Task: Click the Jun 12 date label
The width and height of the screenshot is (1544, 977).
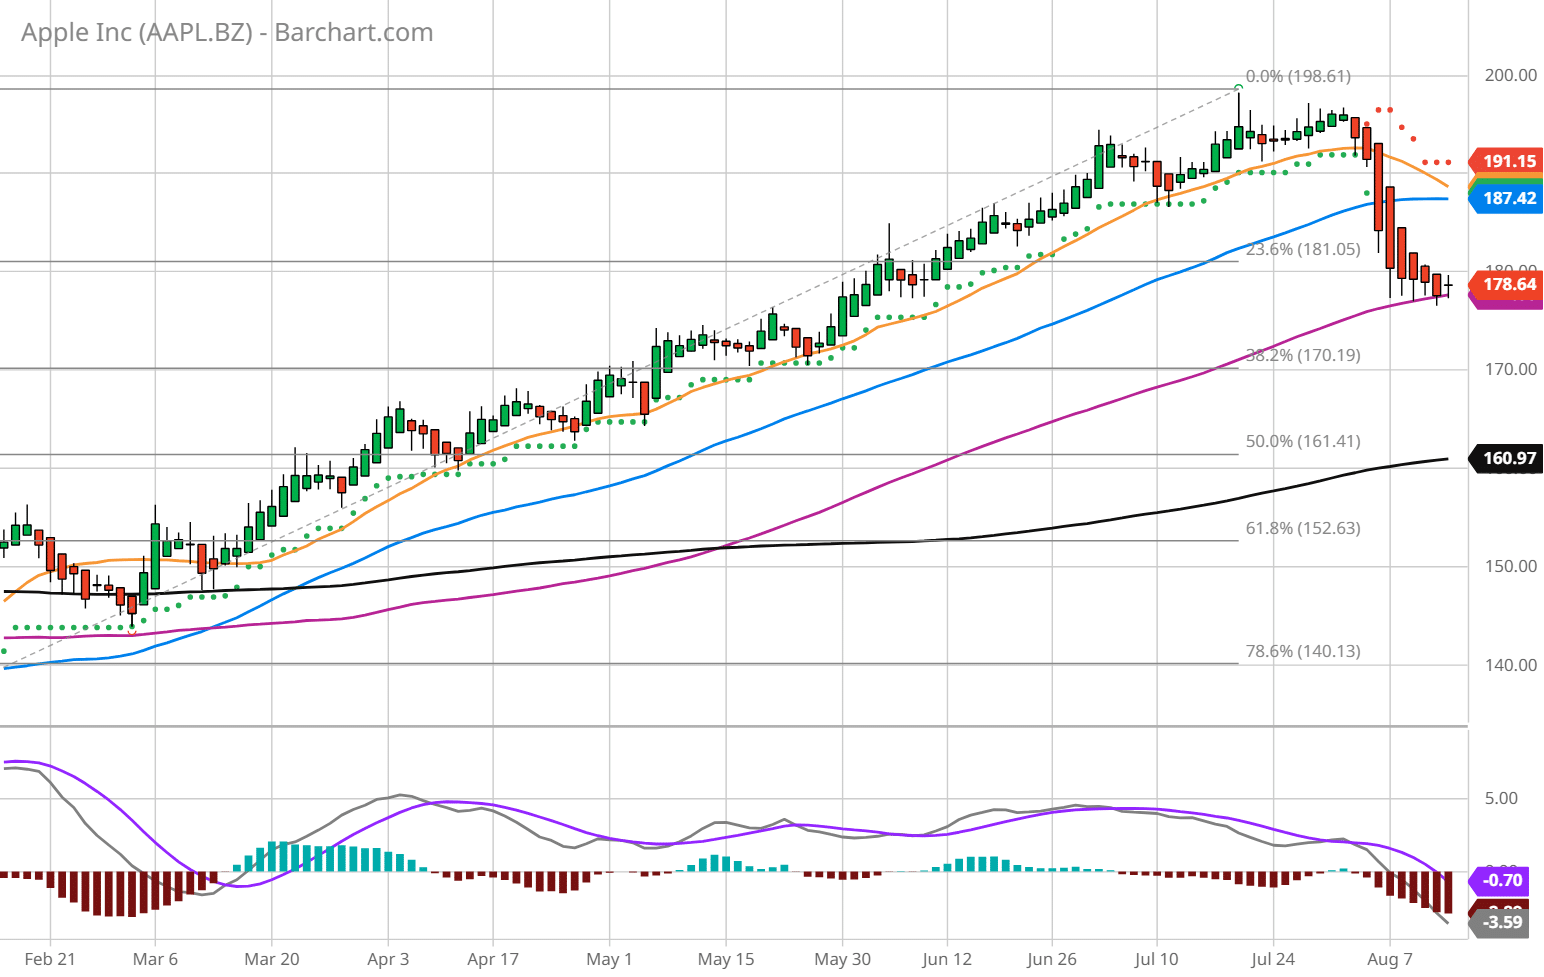Action: tap(947, 959)
